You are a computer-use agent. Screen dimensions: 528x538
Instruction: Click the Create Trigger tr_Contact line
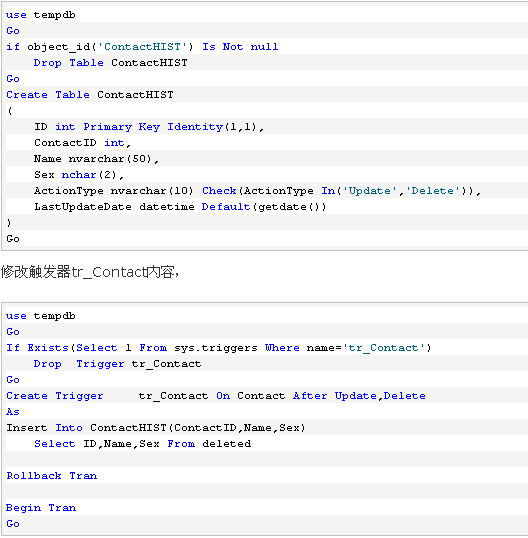point(216,396)
